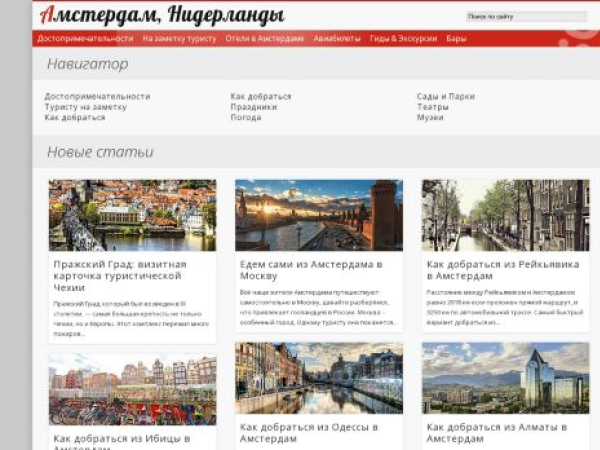The height and width of the screenshot is (450, 600).
Task: Click the Туристу на заметку navigator link
Action: 85,107
